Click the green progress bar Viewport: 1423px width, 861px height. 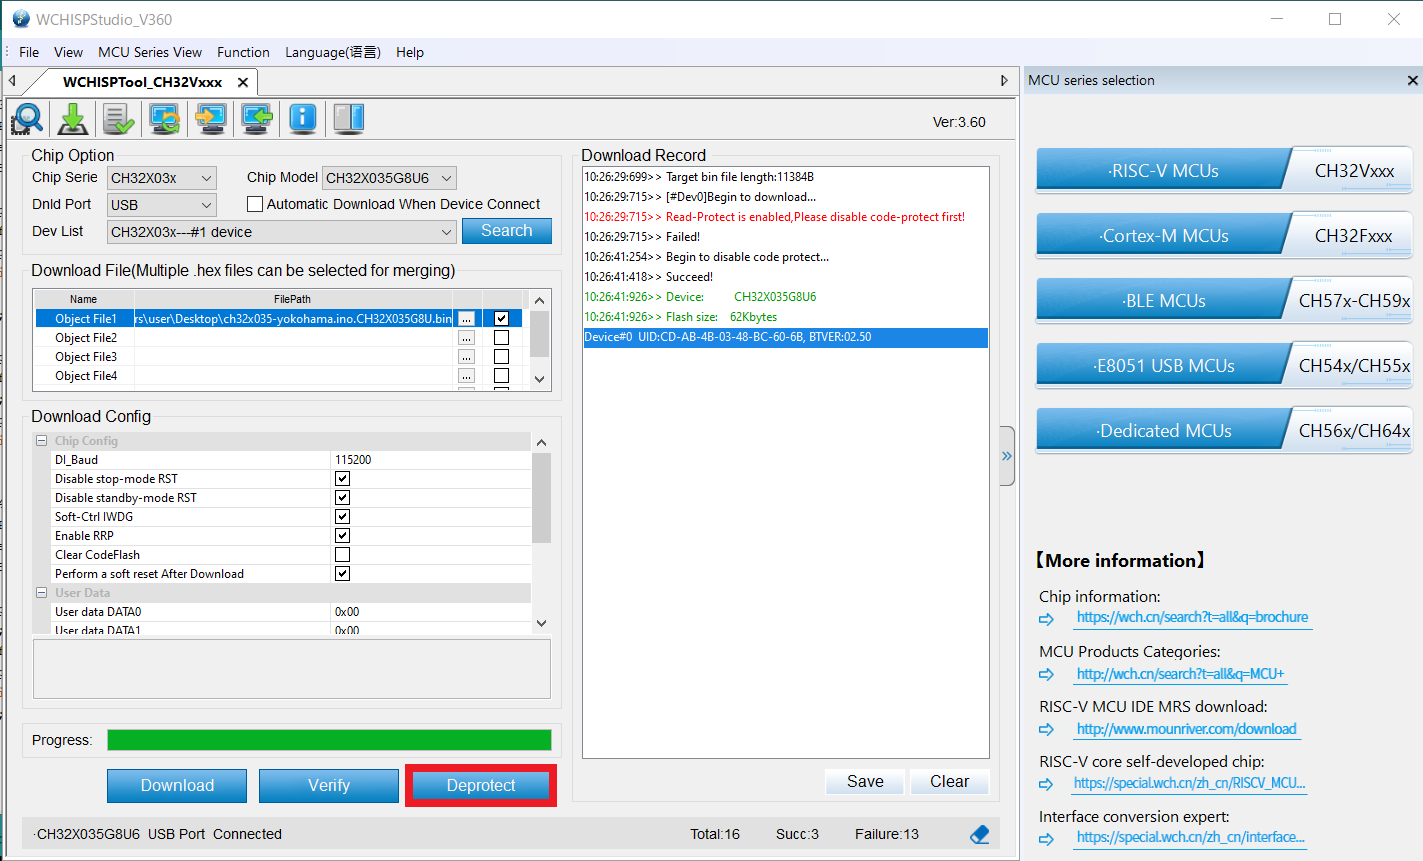[x=329, y=740]
